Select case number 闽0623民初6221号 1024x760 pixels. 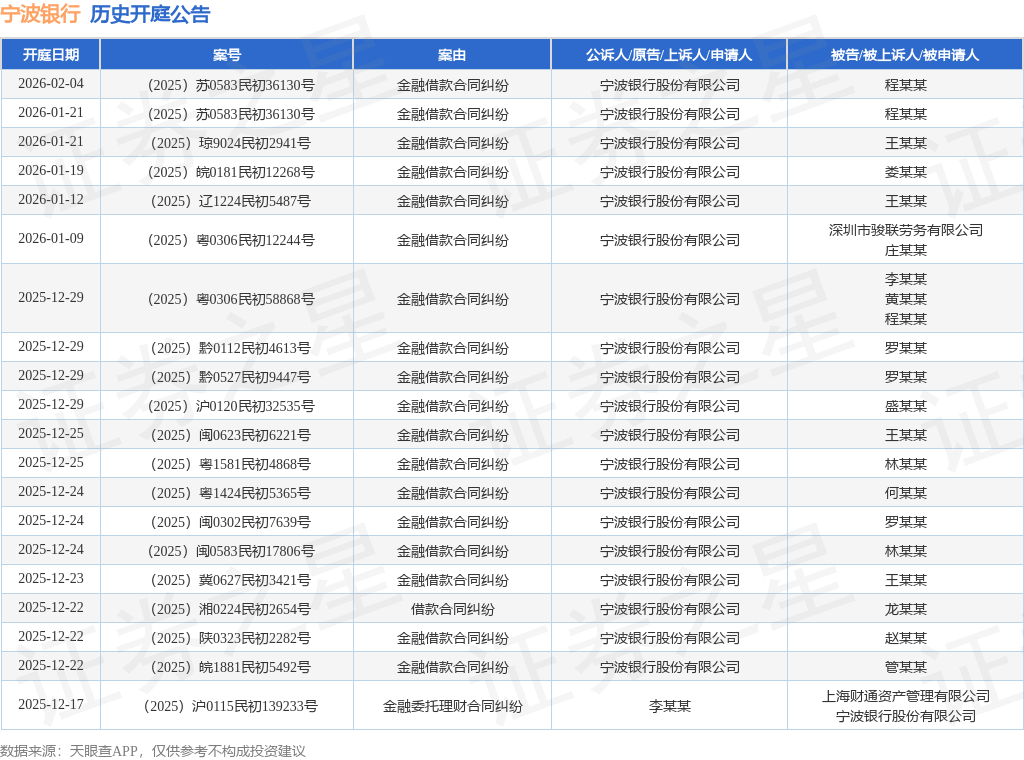231,435
